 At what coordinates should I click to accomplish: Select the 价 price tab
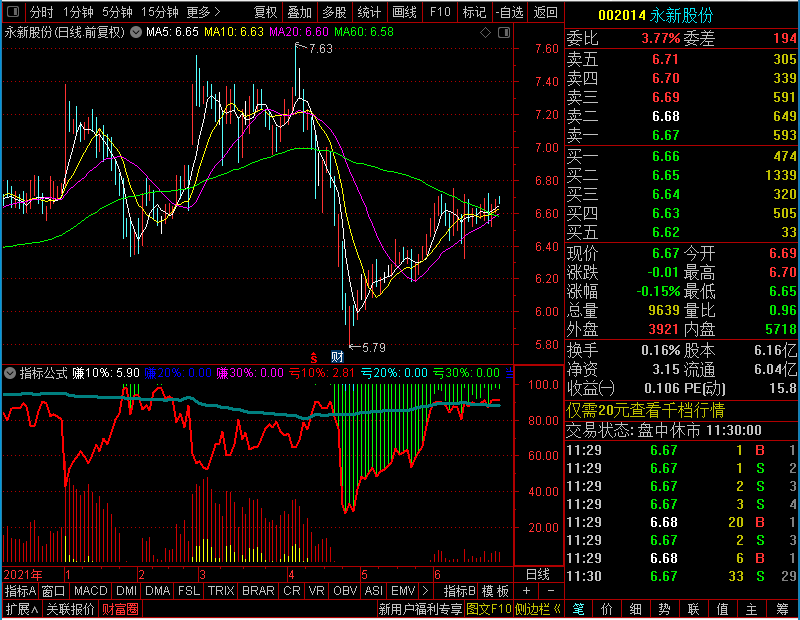607,609
